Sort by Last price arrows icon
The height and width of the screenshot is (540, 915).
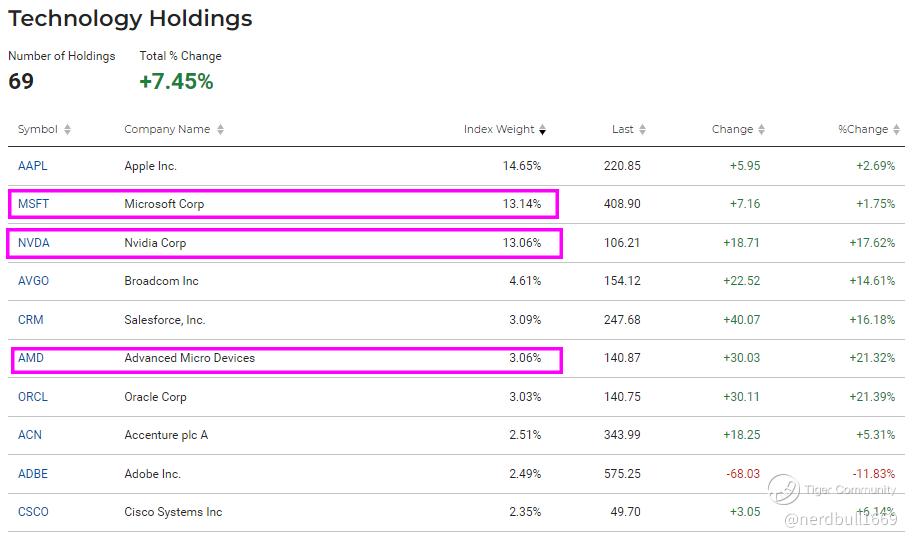coord(643,130)
